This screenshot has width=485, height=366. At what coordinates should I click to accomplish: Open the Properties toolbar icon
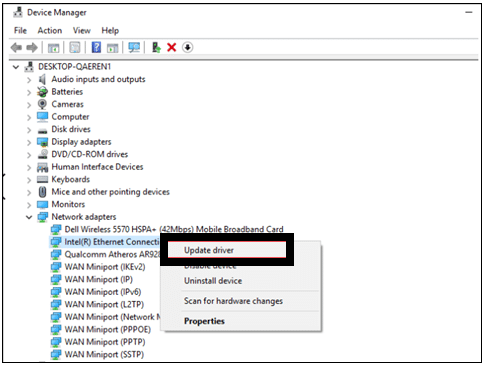coord(75,48)
